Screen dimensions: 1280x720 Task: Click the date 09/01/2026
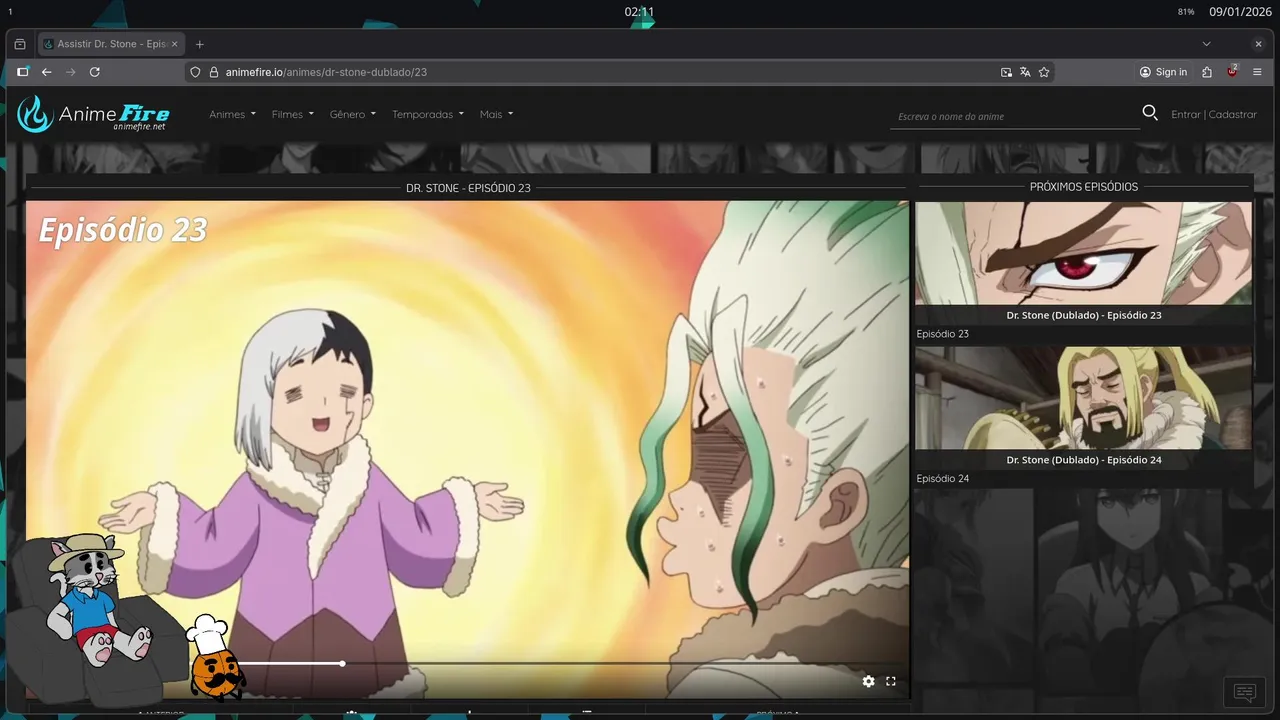[x=1239, y=12]
